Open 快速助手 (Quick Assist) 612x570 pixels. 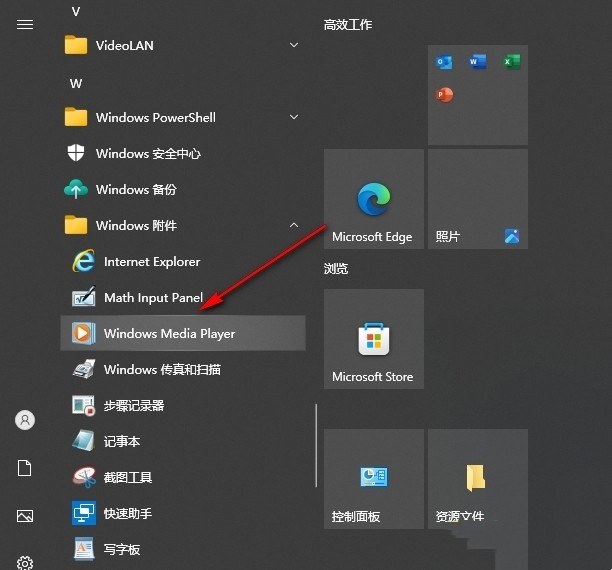click(x=127, y=513)
